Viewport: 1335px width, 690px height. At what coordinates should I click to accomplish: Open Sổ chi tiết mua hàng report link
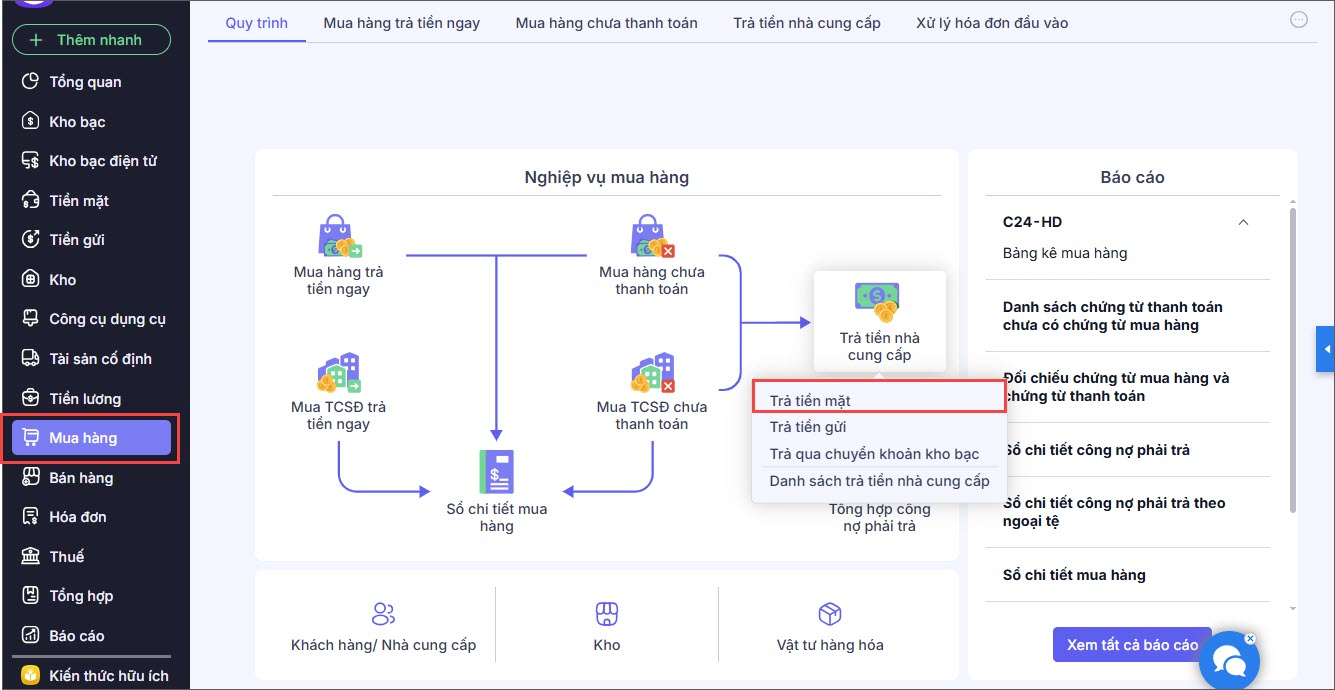coord(1074,575)
